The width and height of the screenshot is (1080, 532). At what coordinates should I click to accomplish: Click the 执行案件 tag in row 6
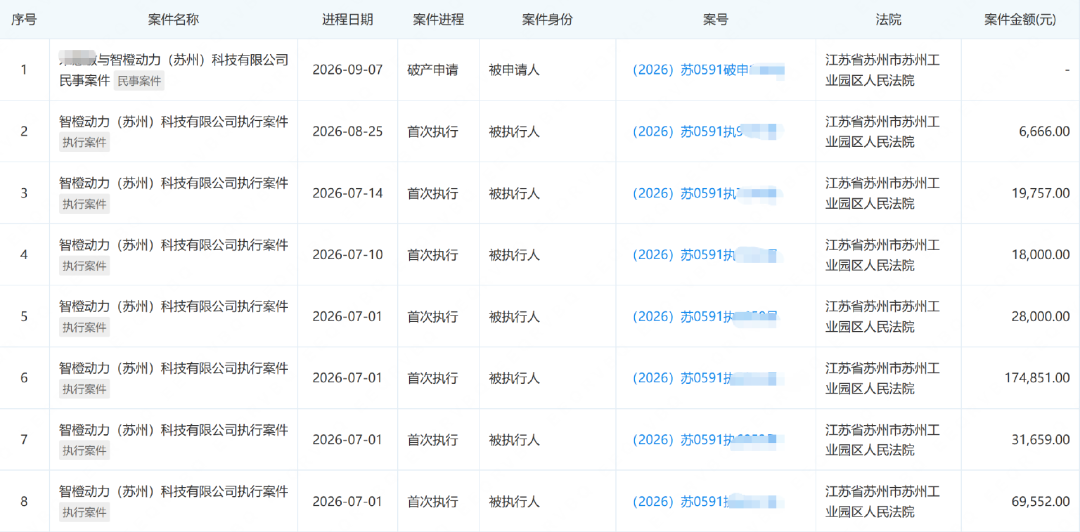(x=85, y=389)
